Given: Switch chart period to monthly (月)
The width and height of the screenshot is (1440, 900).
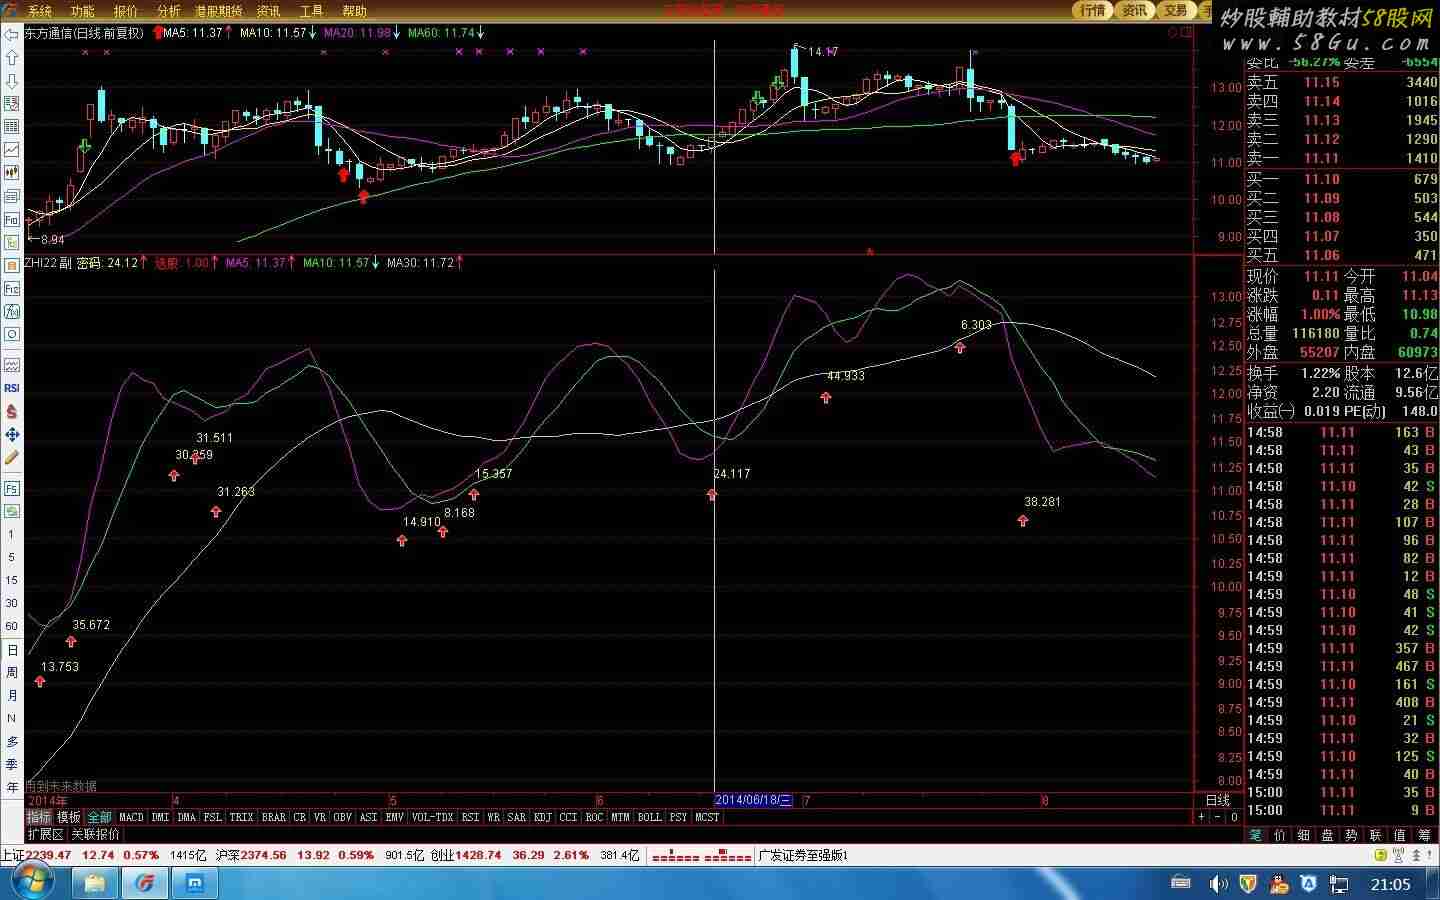Looking at the screenshot, I should click(x=12, y=695).
